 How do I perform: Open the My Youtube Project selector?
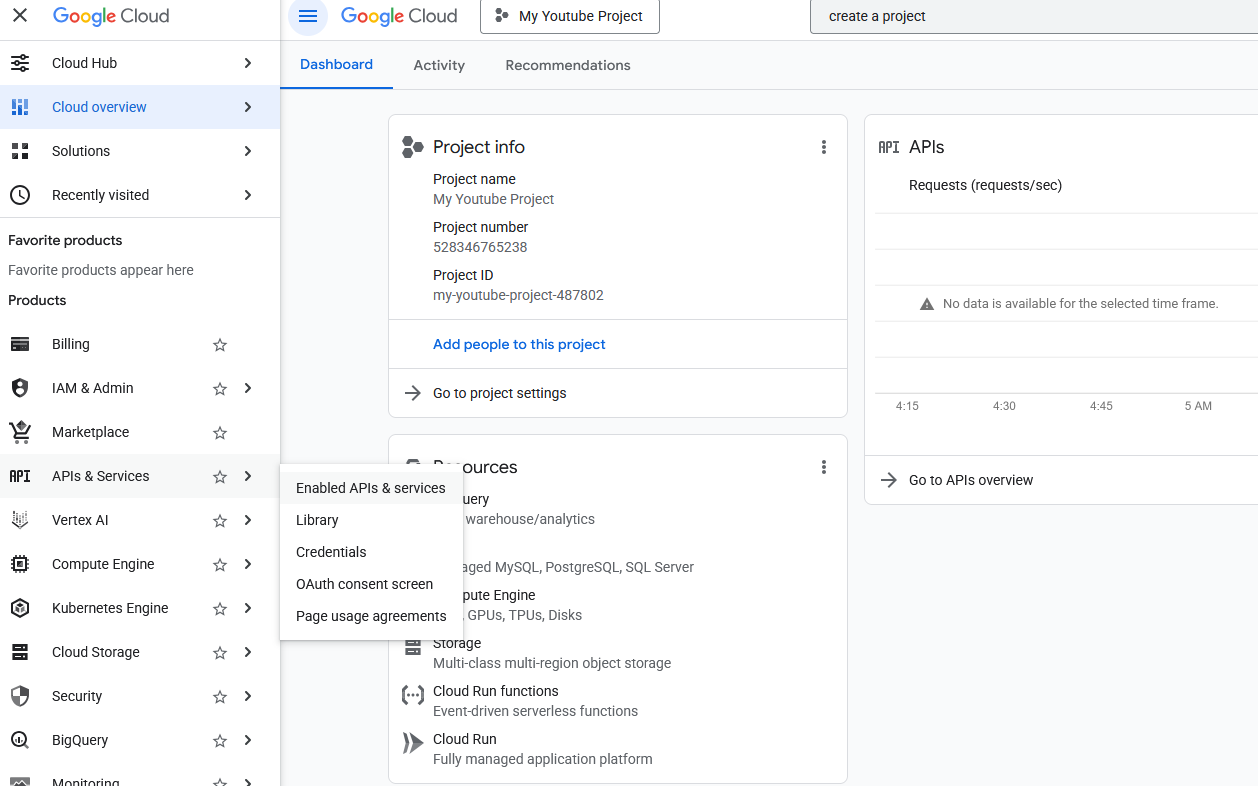[x=569, y=17]
